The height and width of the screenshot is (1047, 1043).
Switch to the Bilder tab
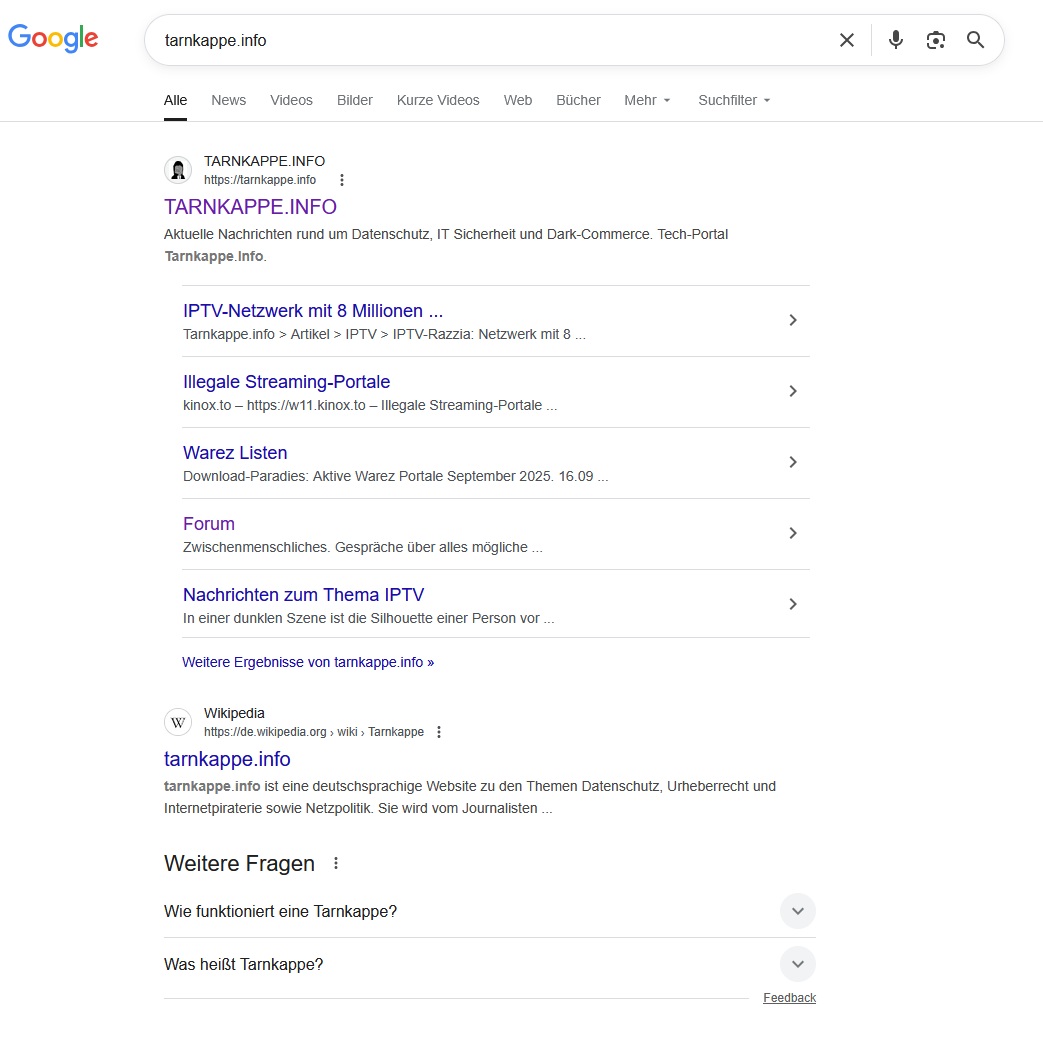click(x=355, y=100)
